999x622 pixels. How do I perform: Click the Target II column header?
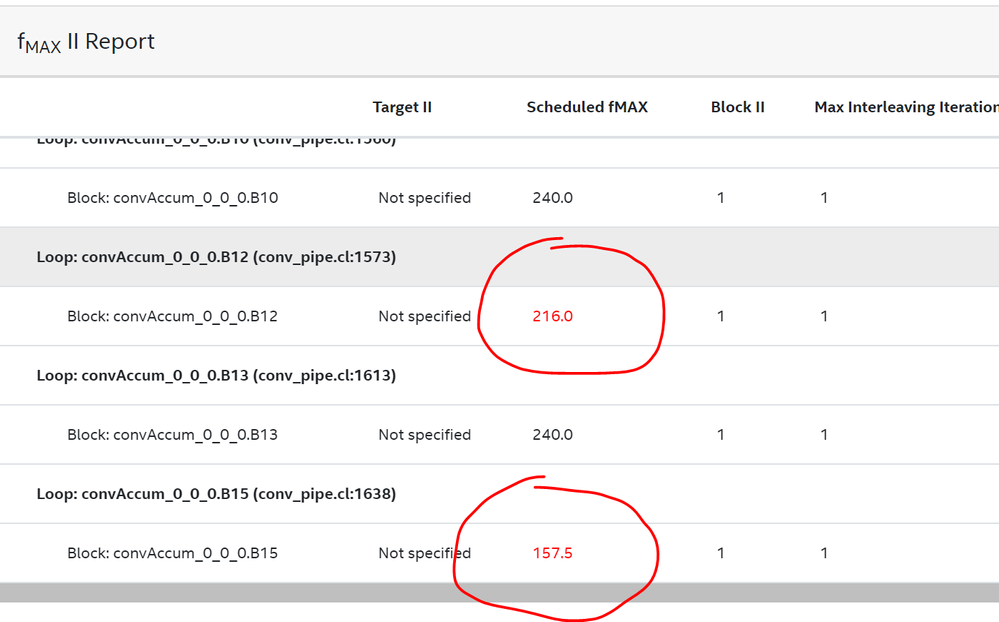(x=402, y=107)
